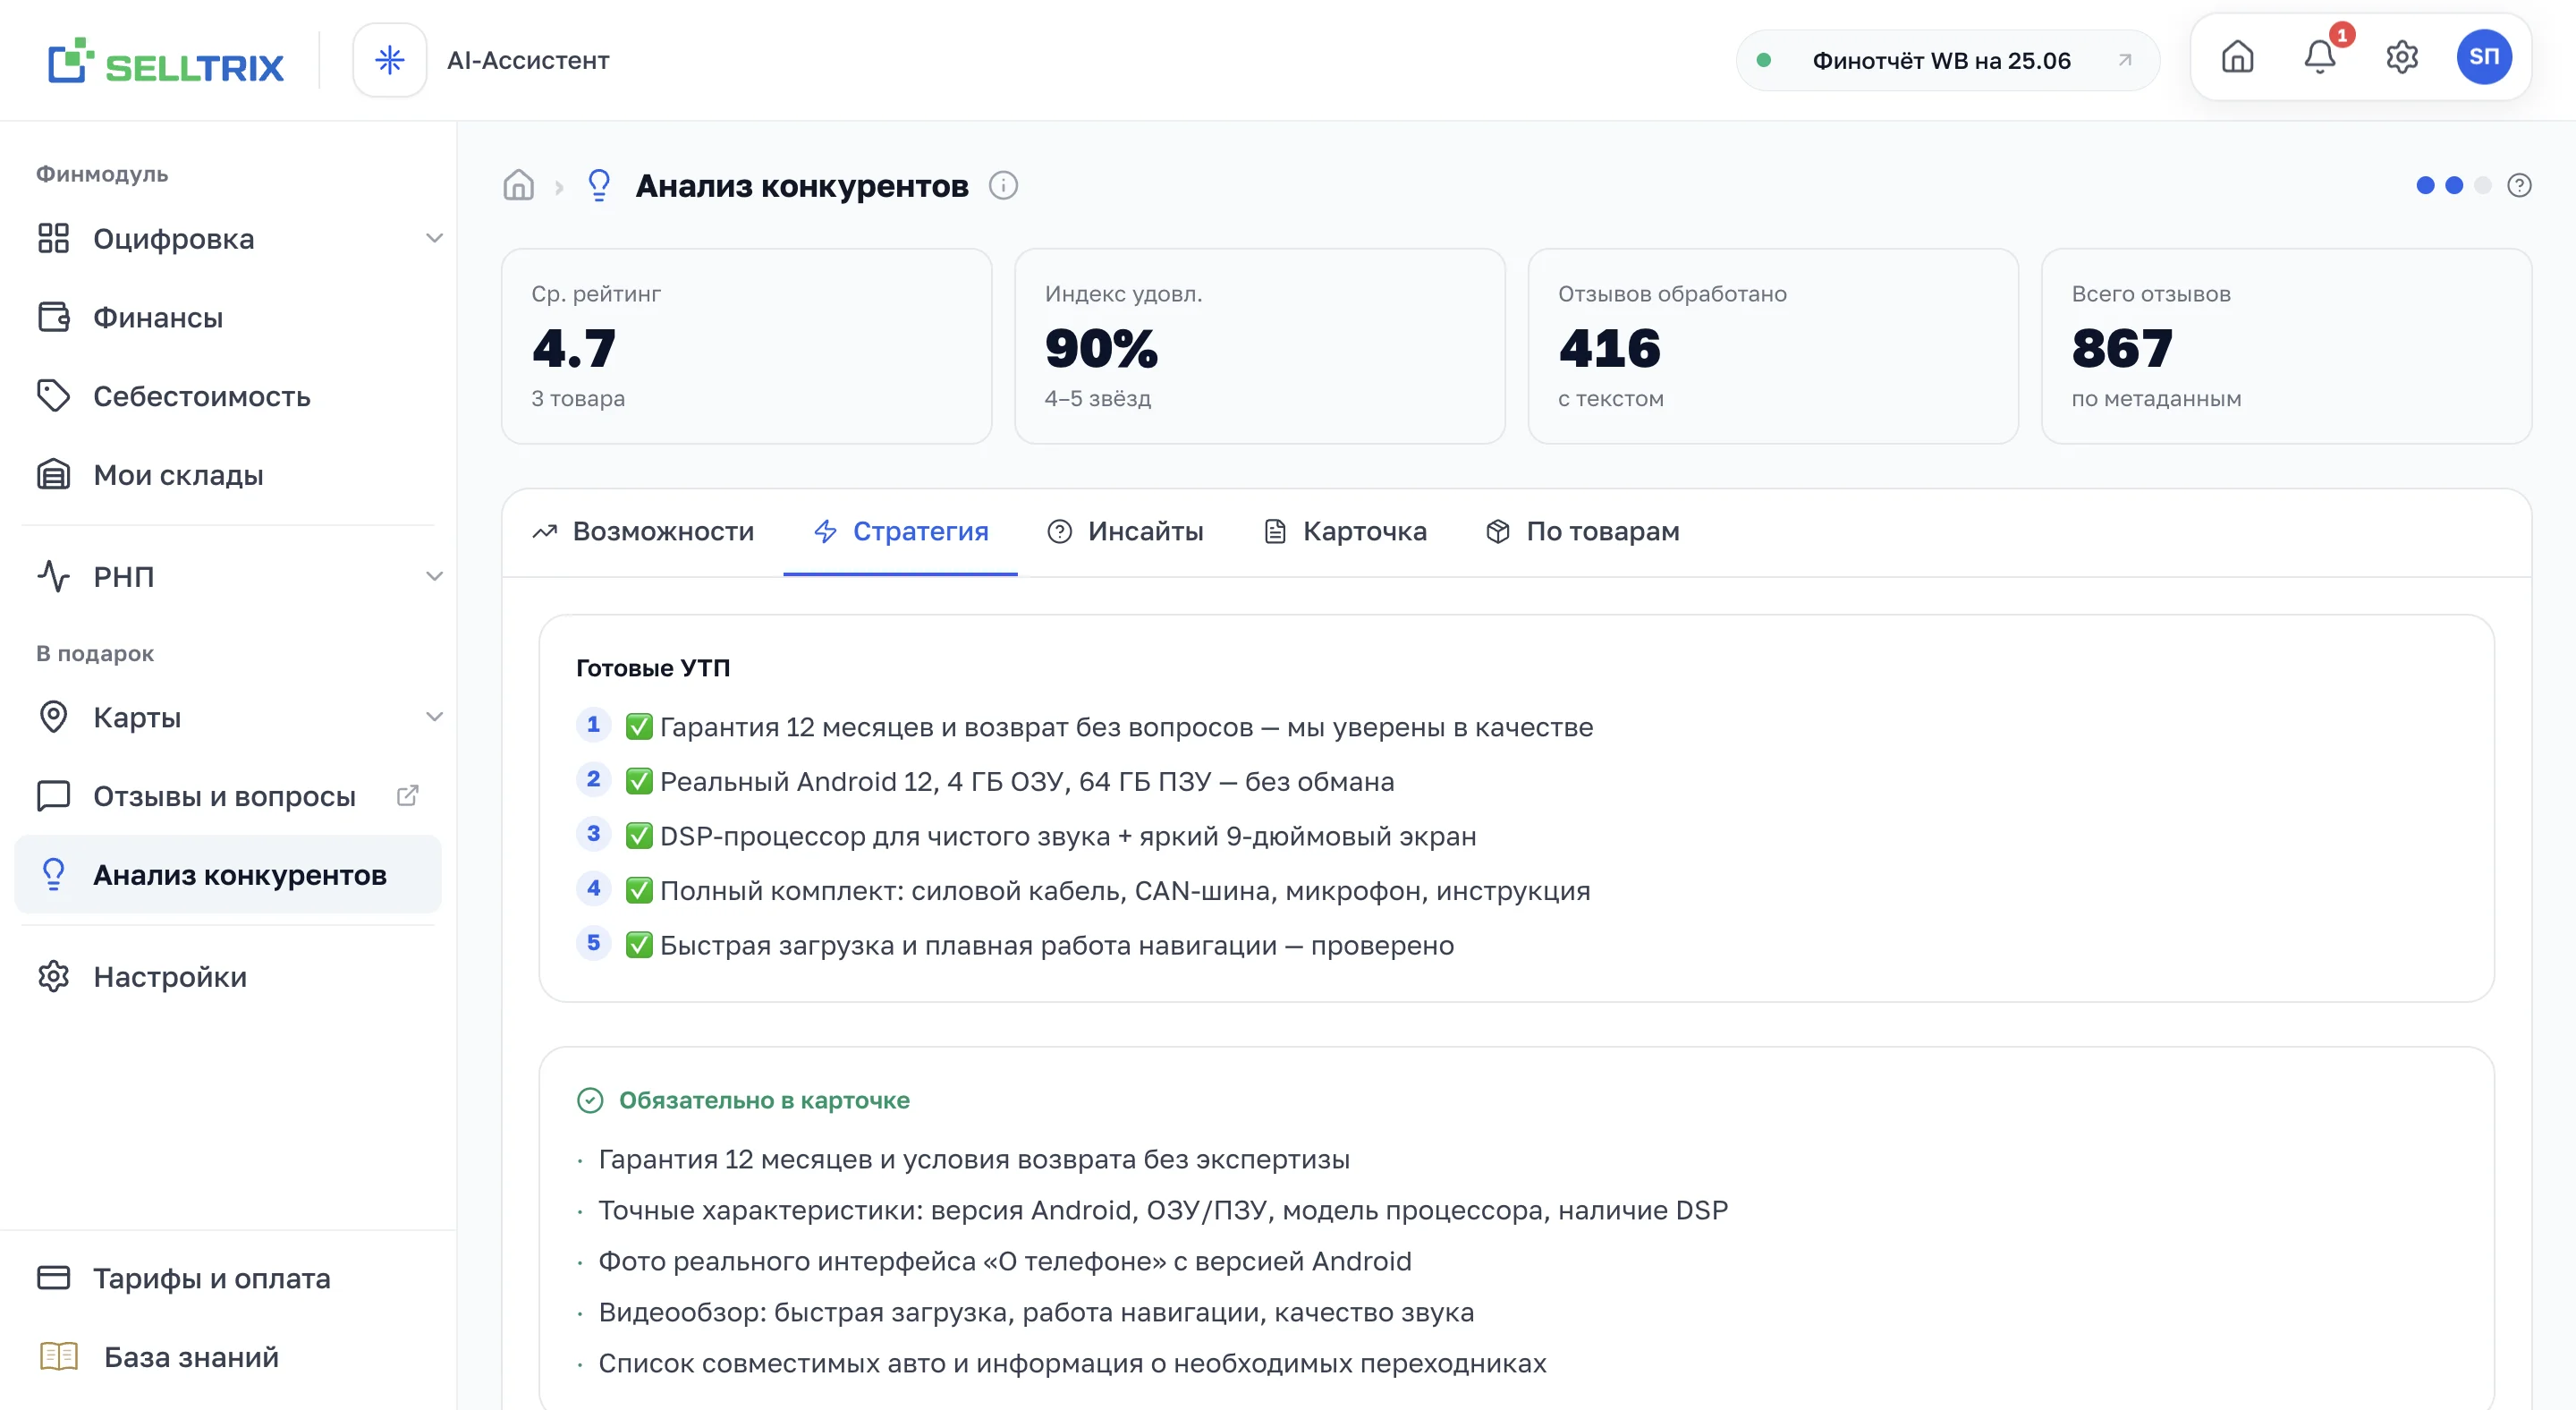Click bullet "Точные характеристики: версия Android"

1163,1210
